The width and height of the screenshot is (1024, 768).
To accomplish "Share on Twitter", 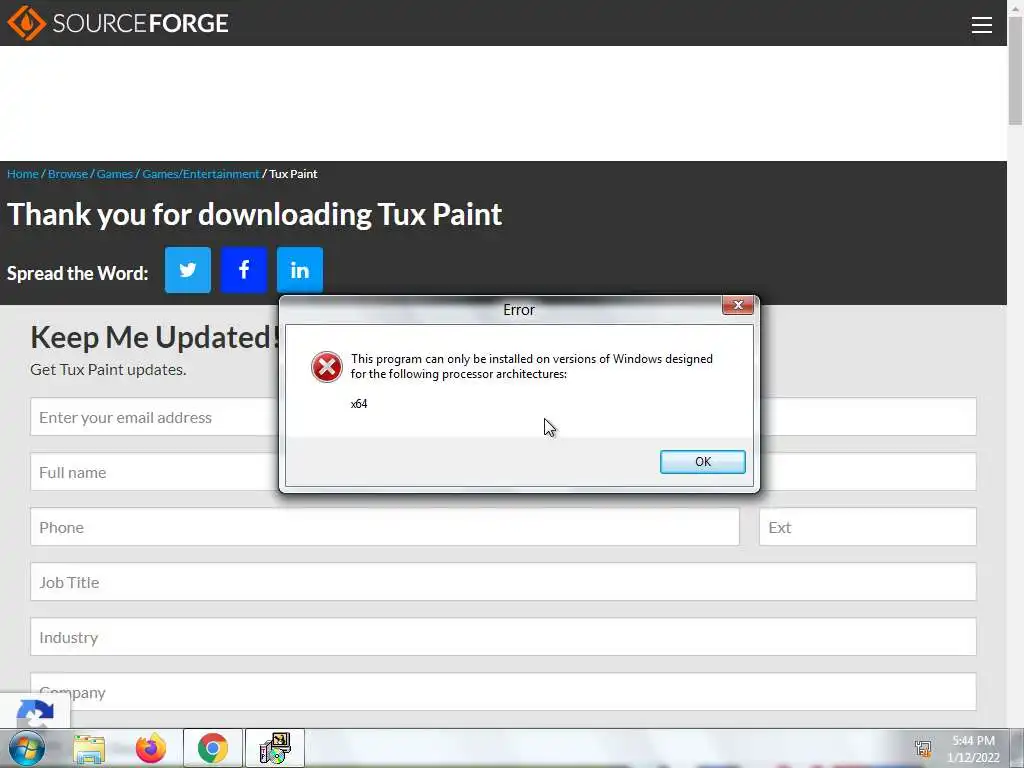I will pos(187,270).
